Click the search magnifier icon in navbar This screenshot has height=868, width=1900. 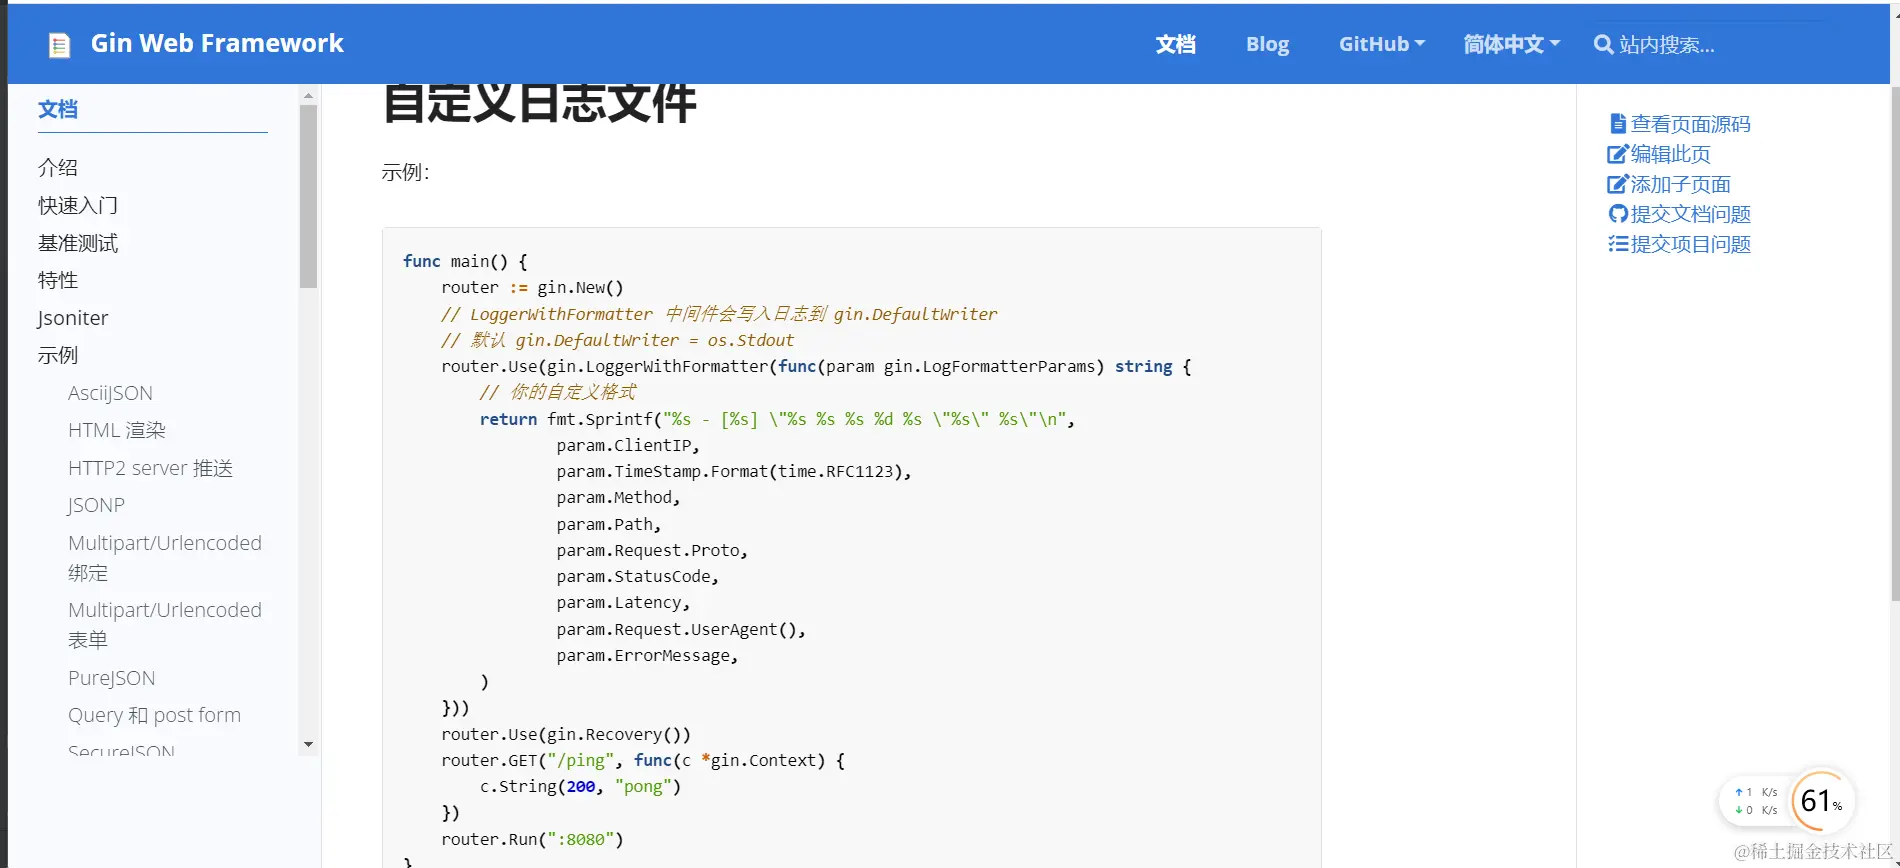[x=1603, y=45]
